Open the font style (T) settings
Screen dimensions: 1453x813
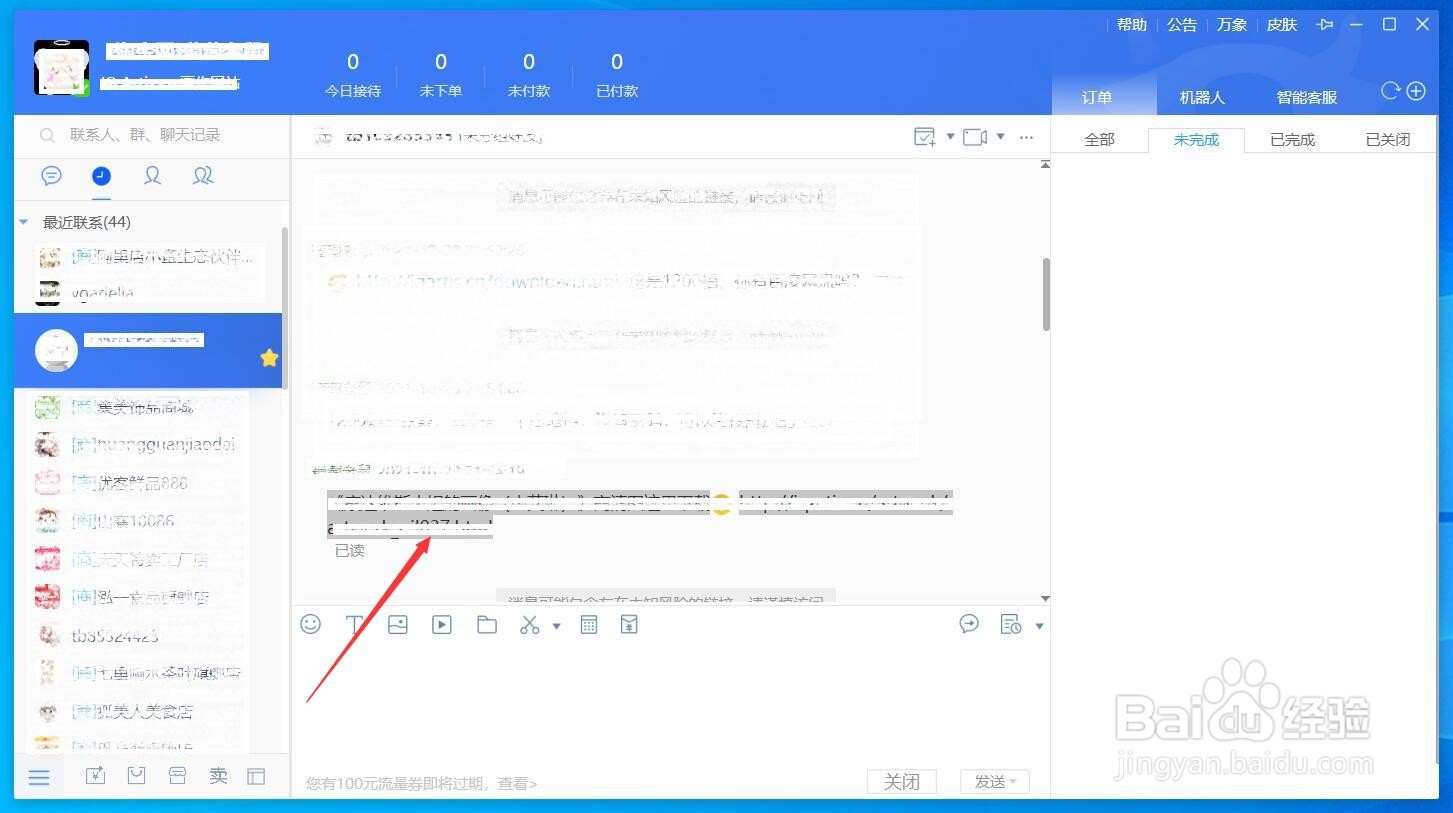tap(354, 624)
